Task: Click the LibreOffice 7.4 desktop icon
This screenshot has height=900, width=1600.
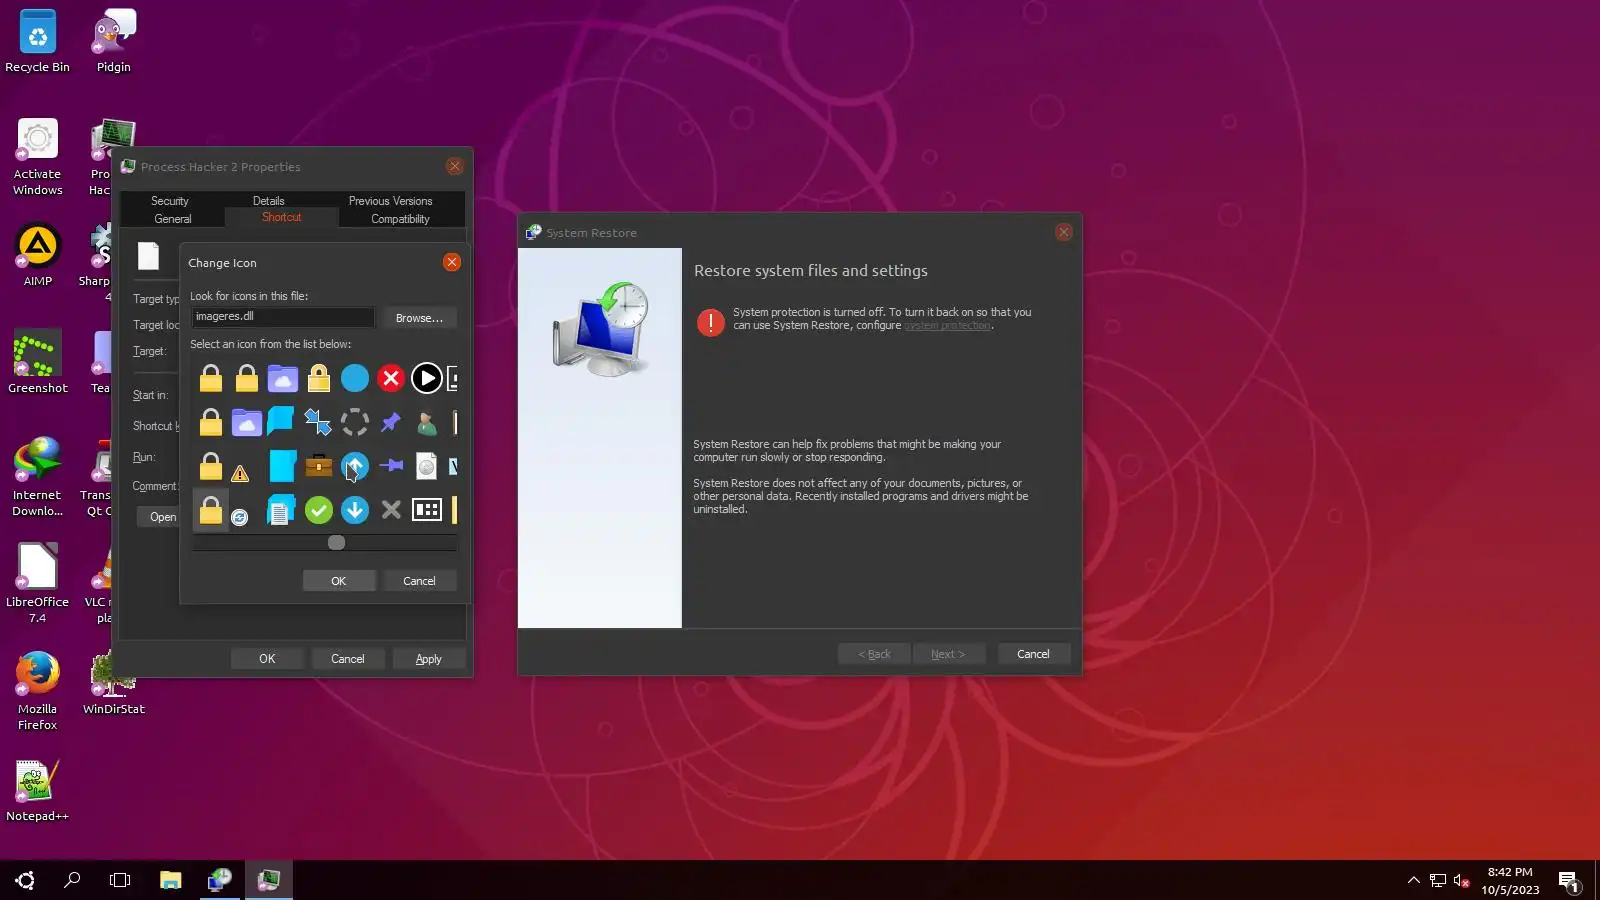Action: click(x=37, y=585)
